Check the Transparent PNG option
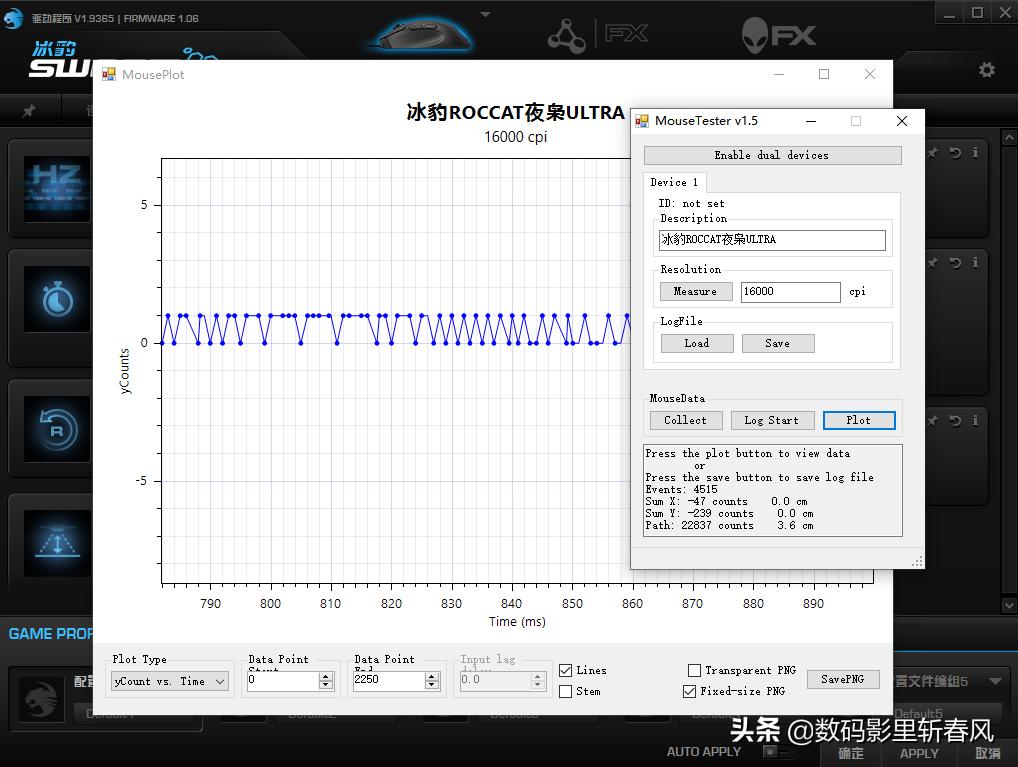The image size is (1018, 767). (x=694, y=670)
